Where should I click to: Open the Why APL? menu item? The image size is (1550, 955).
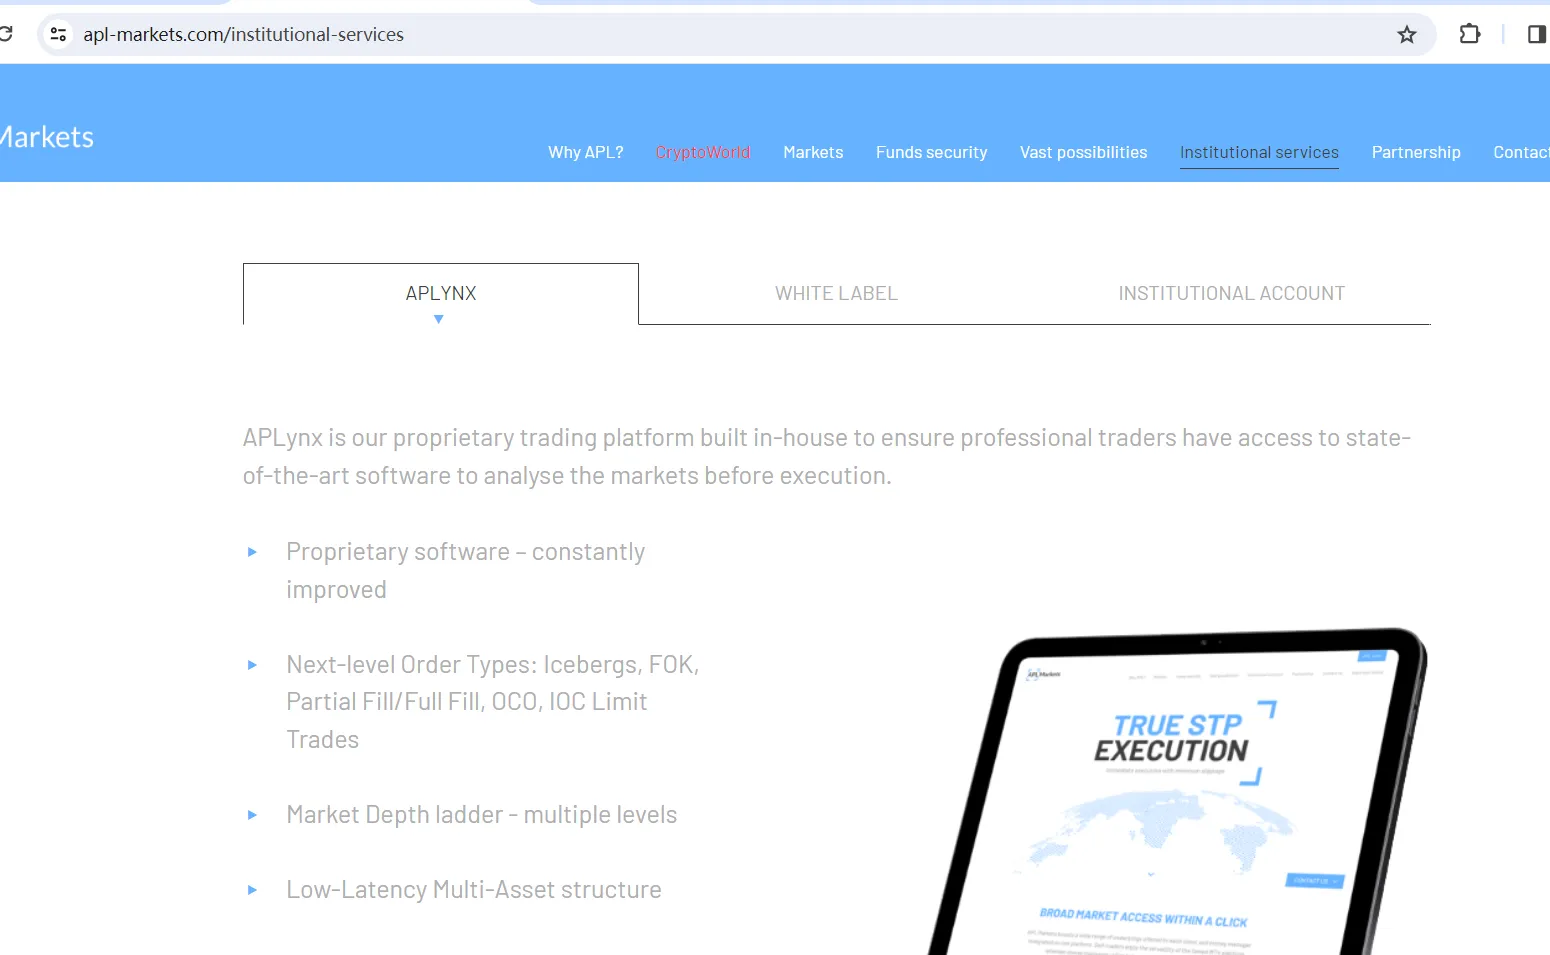pos(586,152)
